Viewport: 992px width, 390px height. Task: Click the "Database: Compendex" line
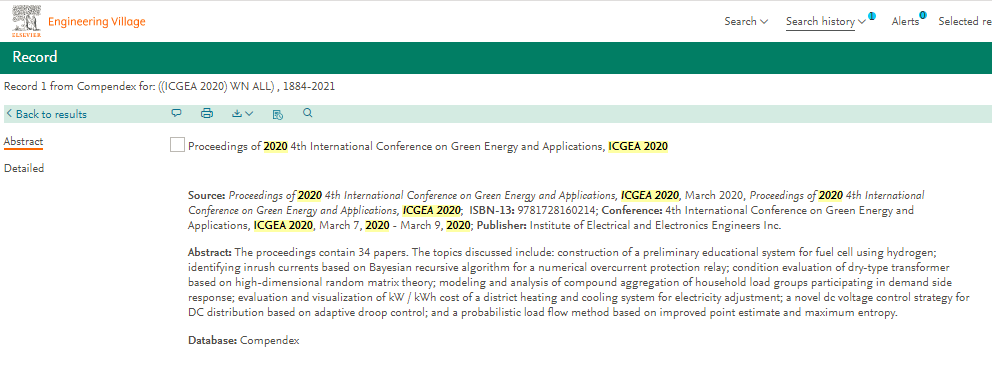click(x=244, y=341)
